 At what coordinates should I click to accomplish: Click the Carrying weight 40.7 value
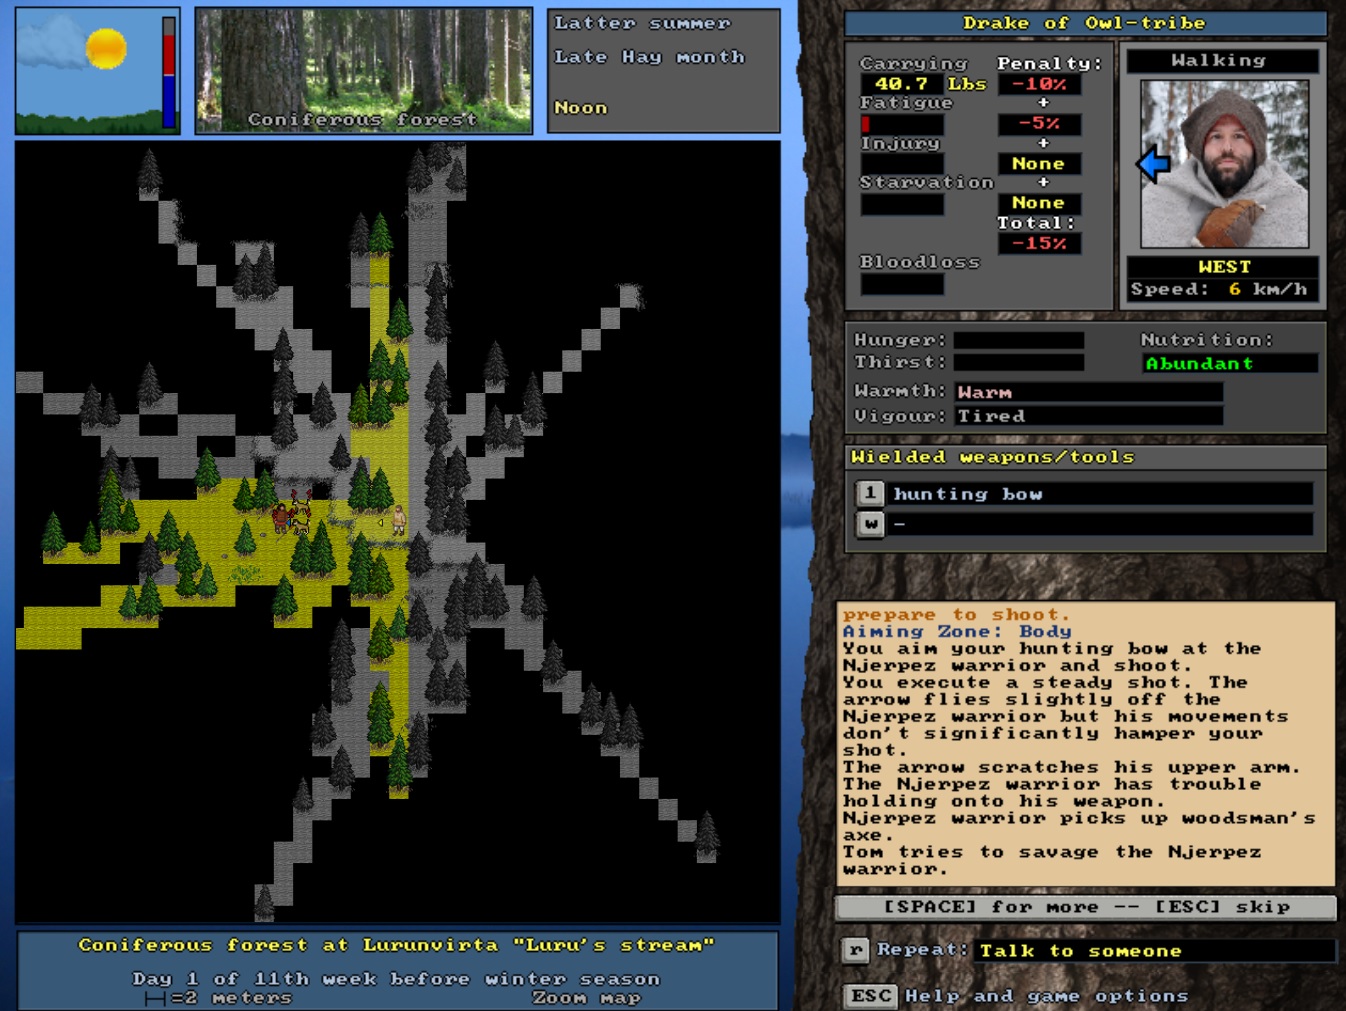click(x=901, y=85)
